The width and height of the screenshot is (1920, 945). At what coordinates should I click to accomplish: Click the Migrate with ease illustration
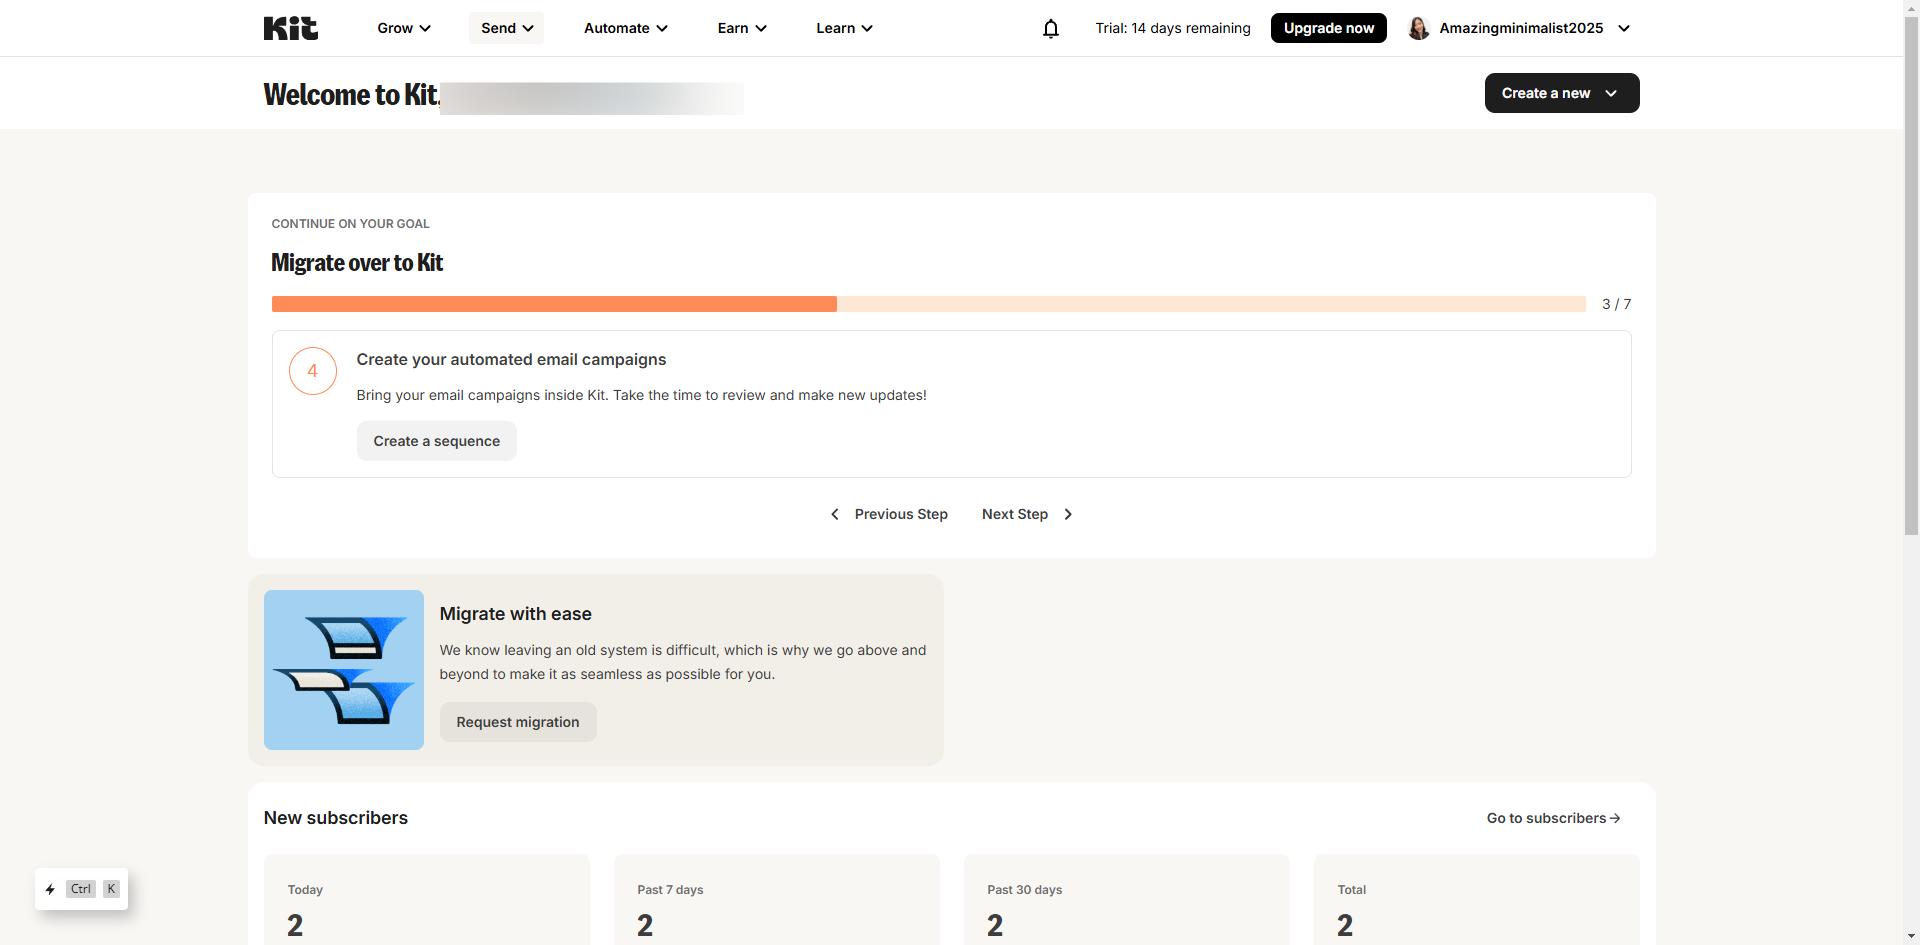[344, 670]
